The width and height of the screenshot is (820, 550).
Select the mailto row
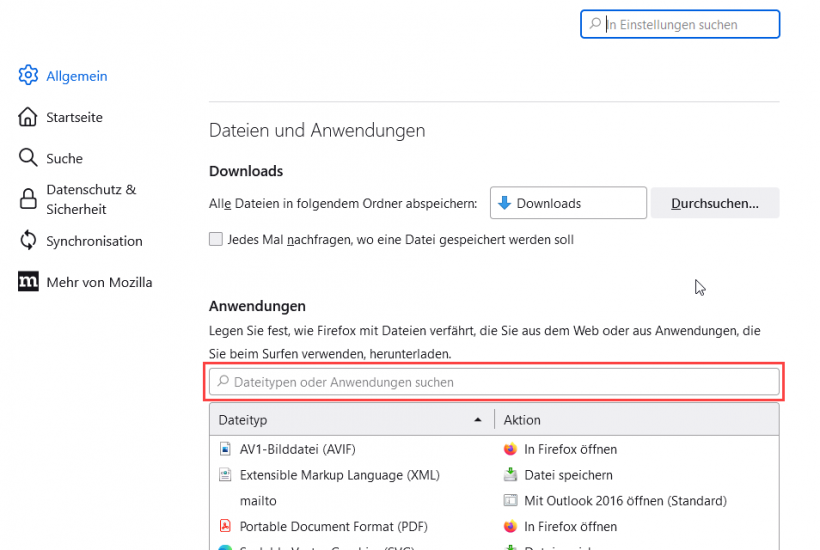494,500
